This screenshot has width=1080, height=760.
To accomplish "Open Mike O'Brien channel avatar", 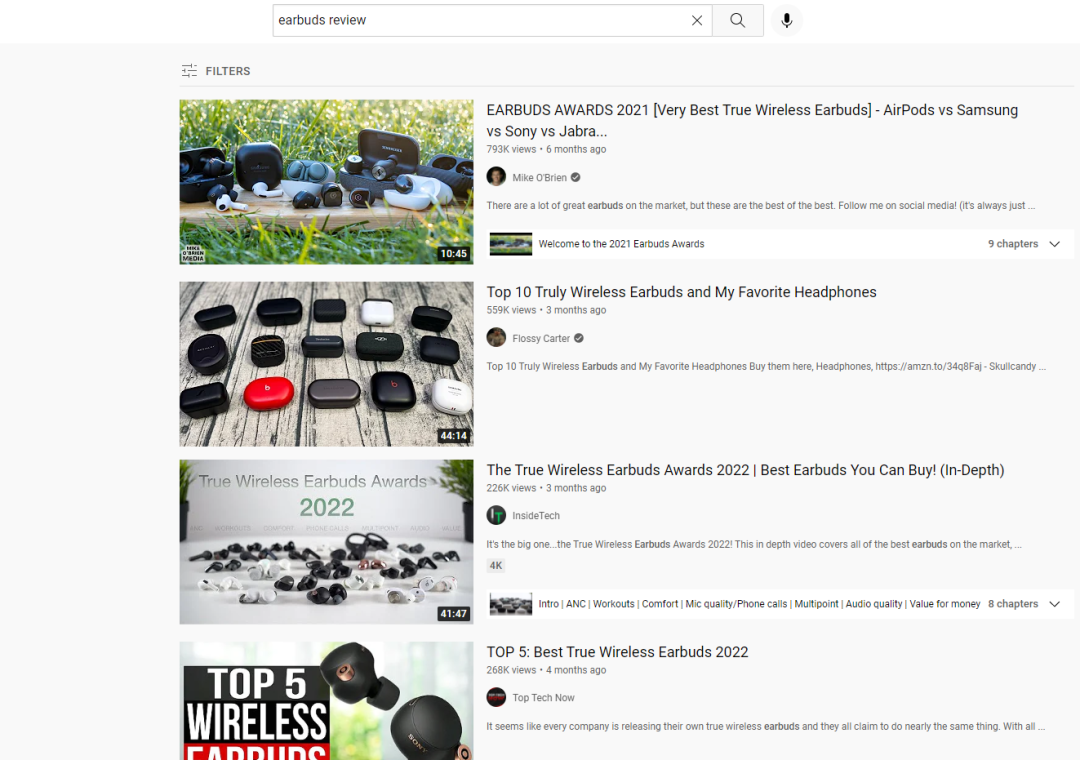I will coord(496,177).
